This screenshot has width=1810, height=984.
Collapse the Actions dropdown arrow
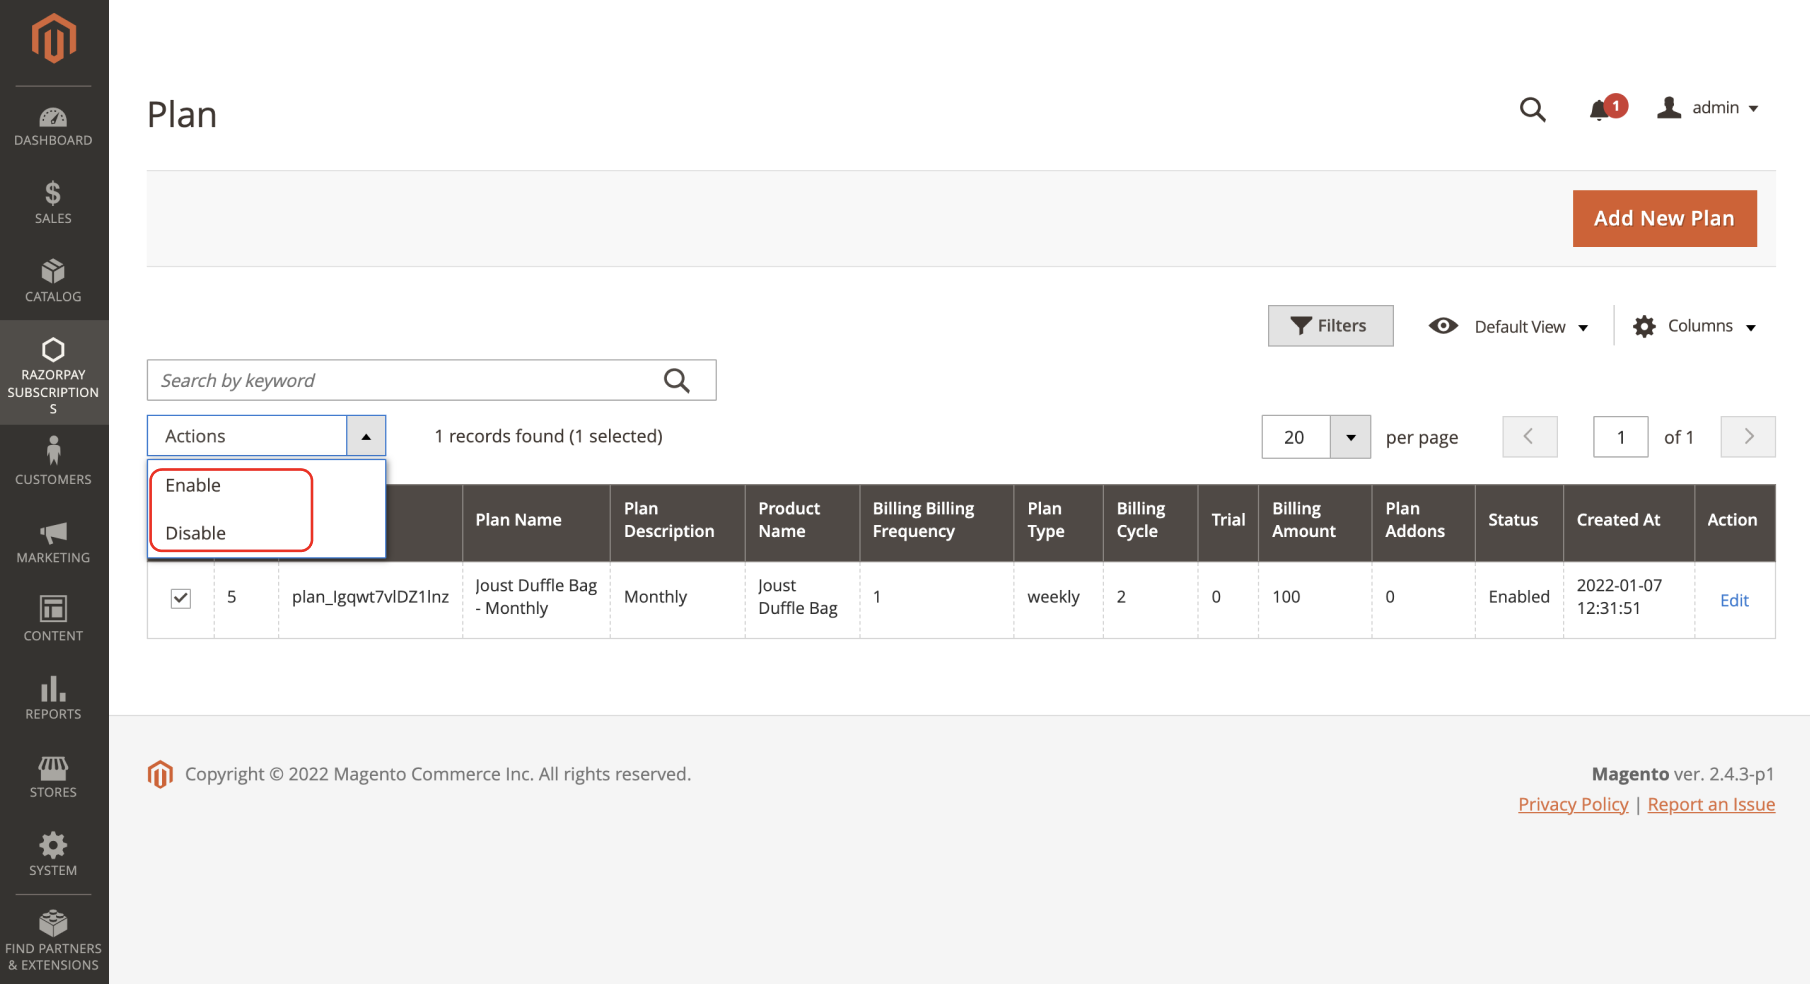366,435
